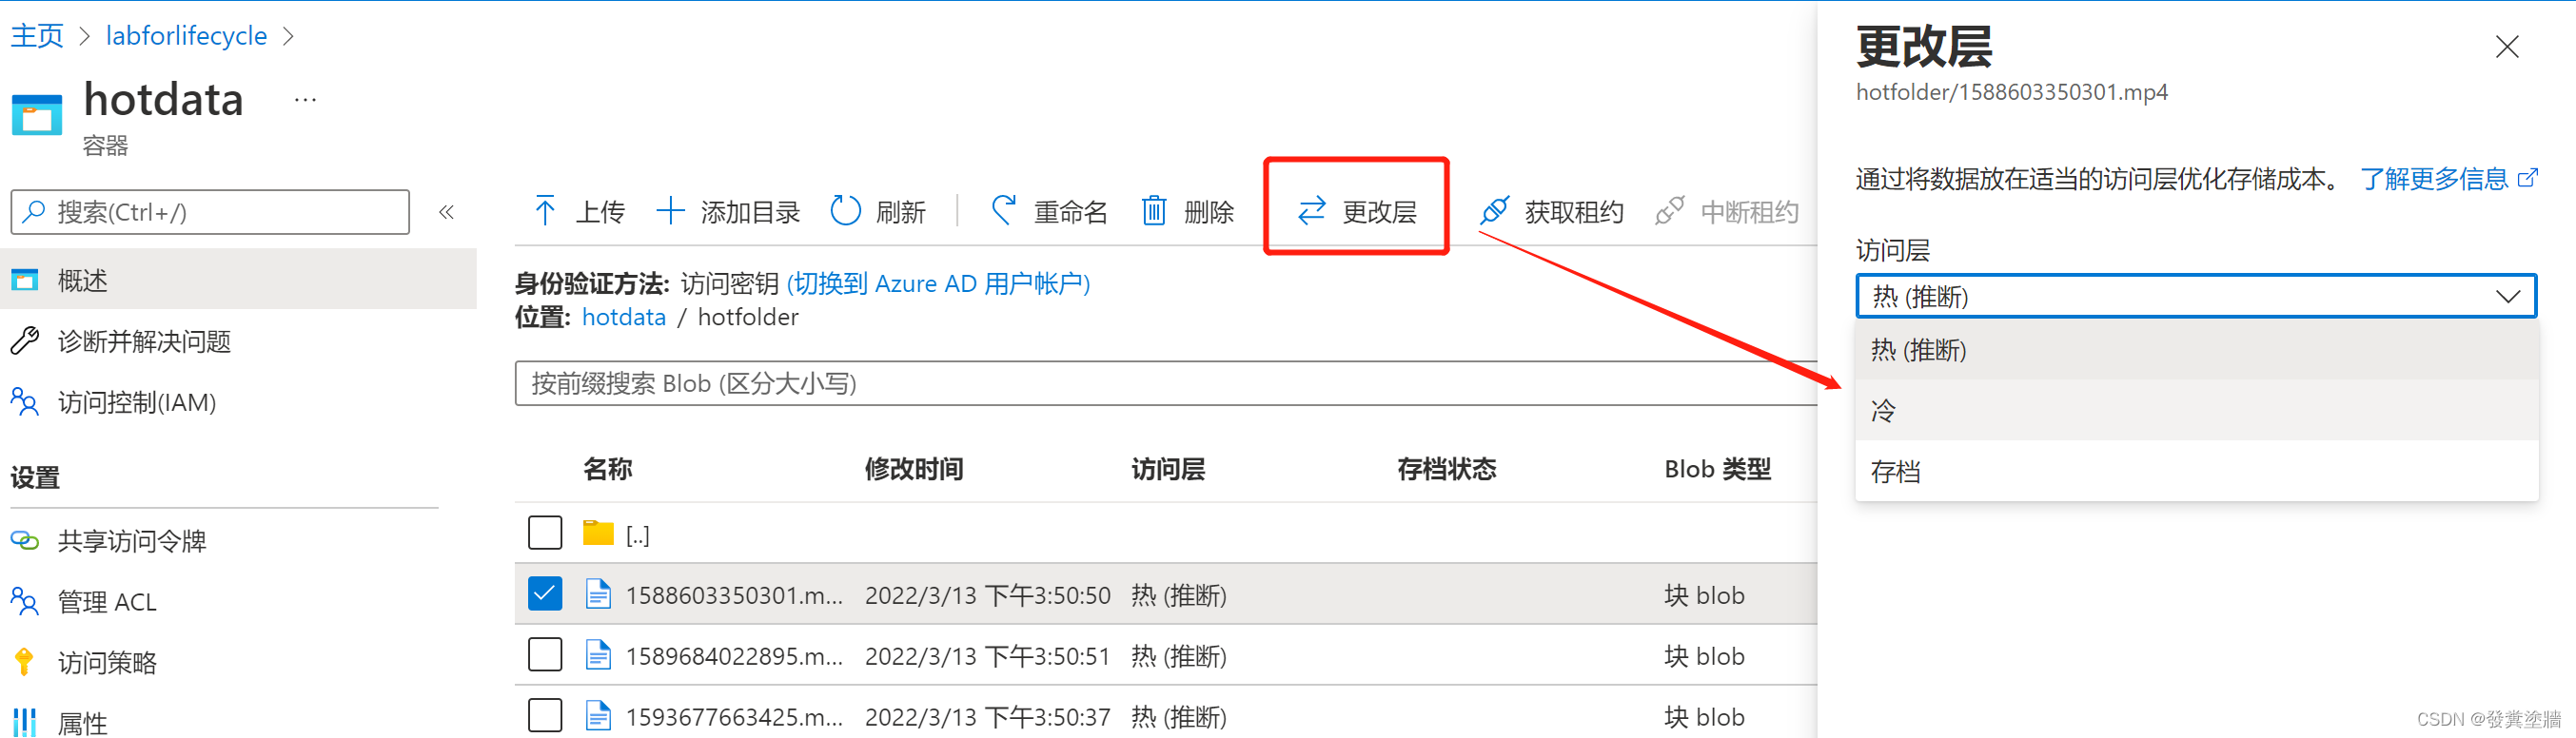Screen dimensions: 2576x738
Task: Collapse the 访问层 dropdown chevron
Action: pos(2507,296)
